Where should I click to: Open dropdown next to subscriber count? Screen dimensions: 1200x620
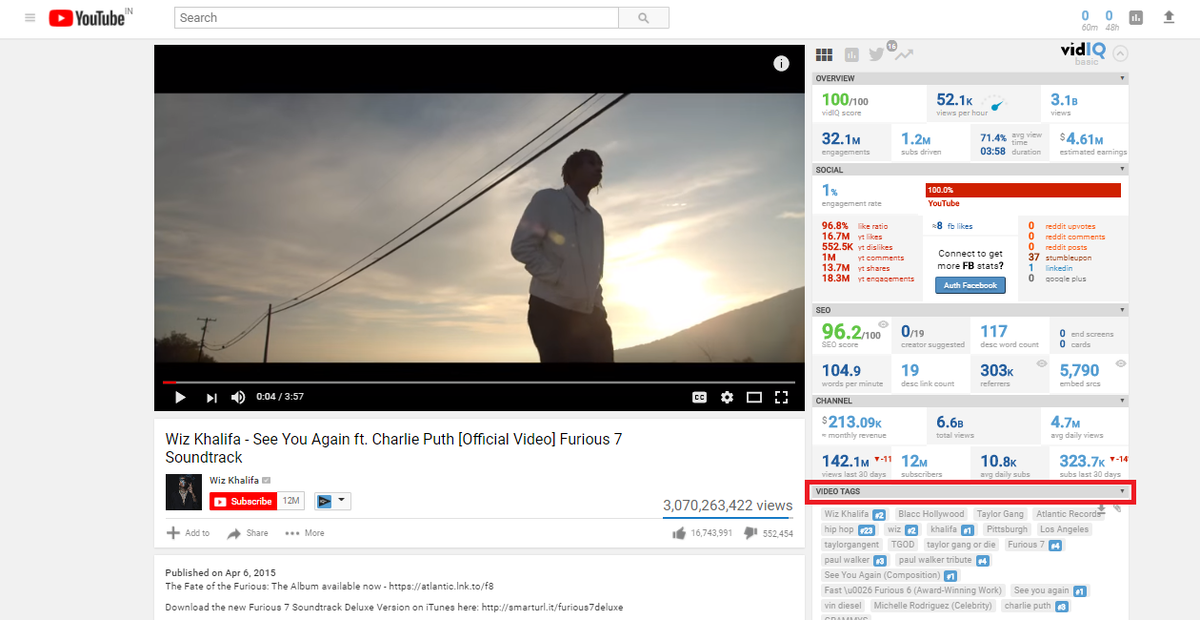point(332,501)
